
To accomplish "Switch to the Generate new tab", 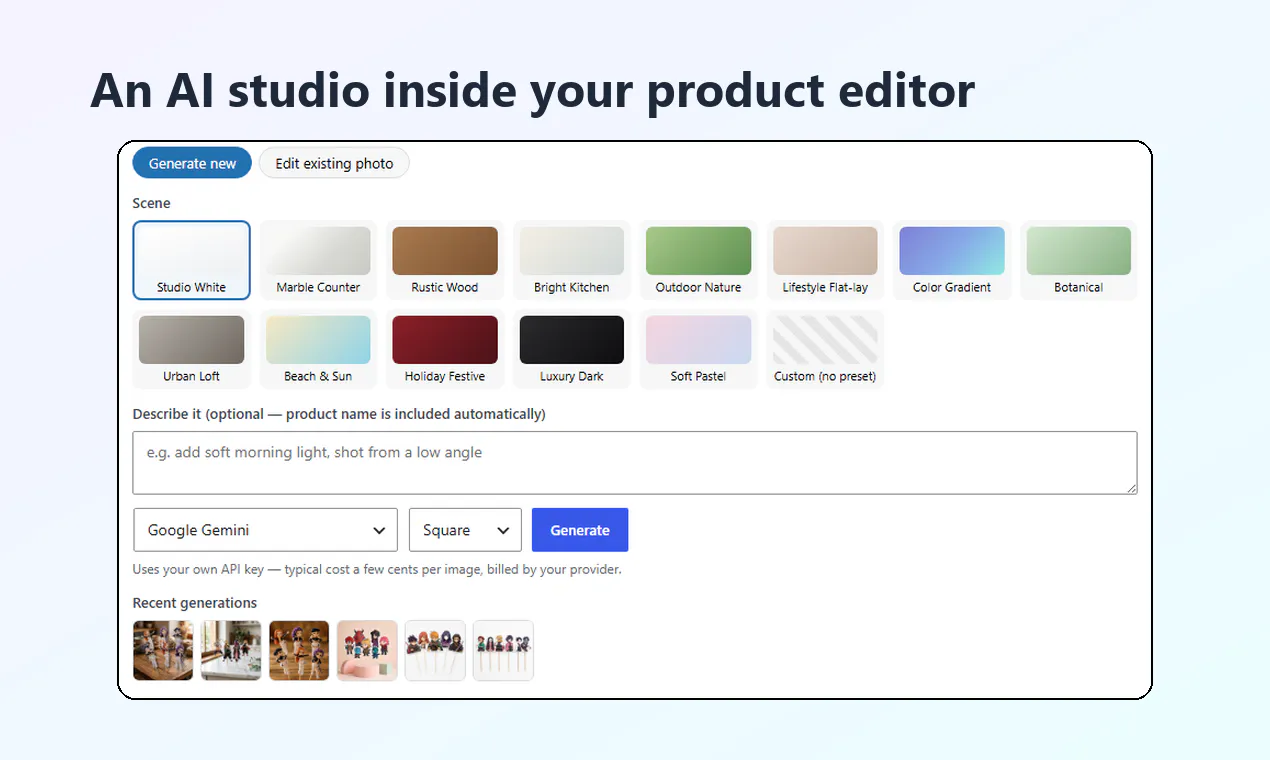I will pyautogui.click(x=192, y=163).
